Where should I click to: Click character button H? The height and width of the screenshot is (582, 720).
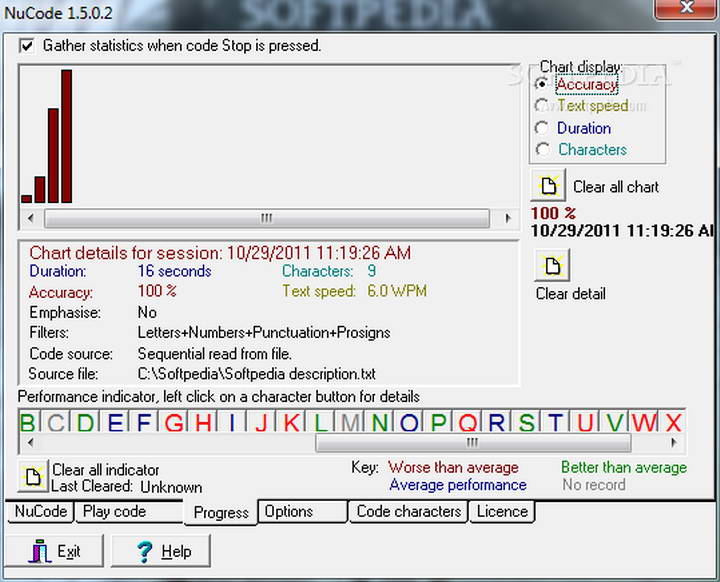[203, 421]
